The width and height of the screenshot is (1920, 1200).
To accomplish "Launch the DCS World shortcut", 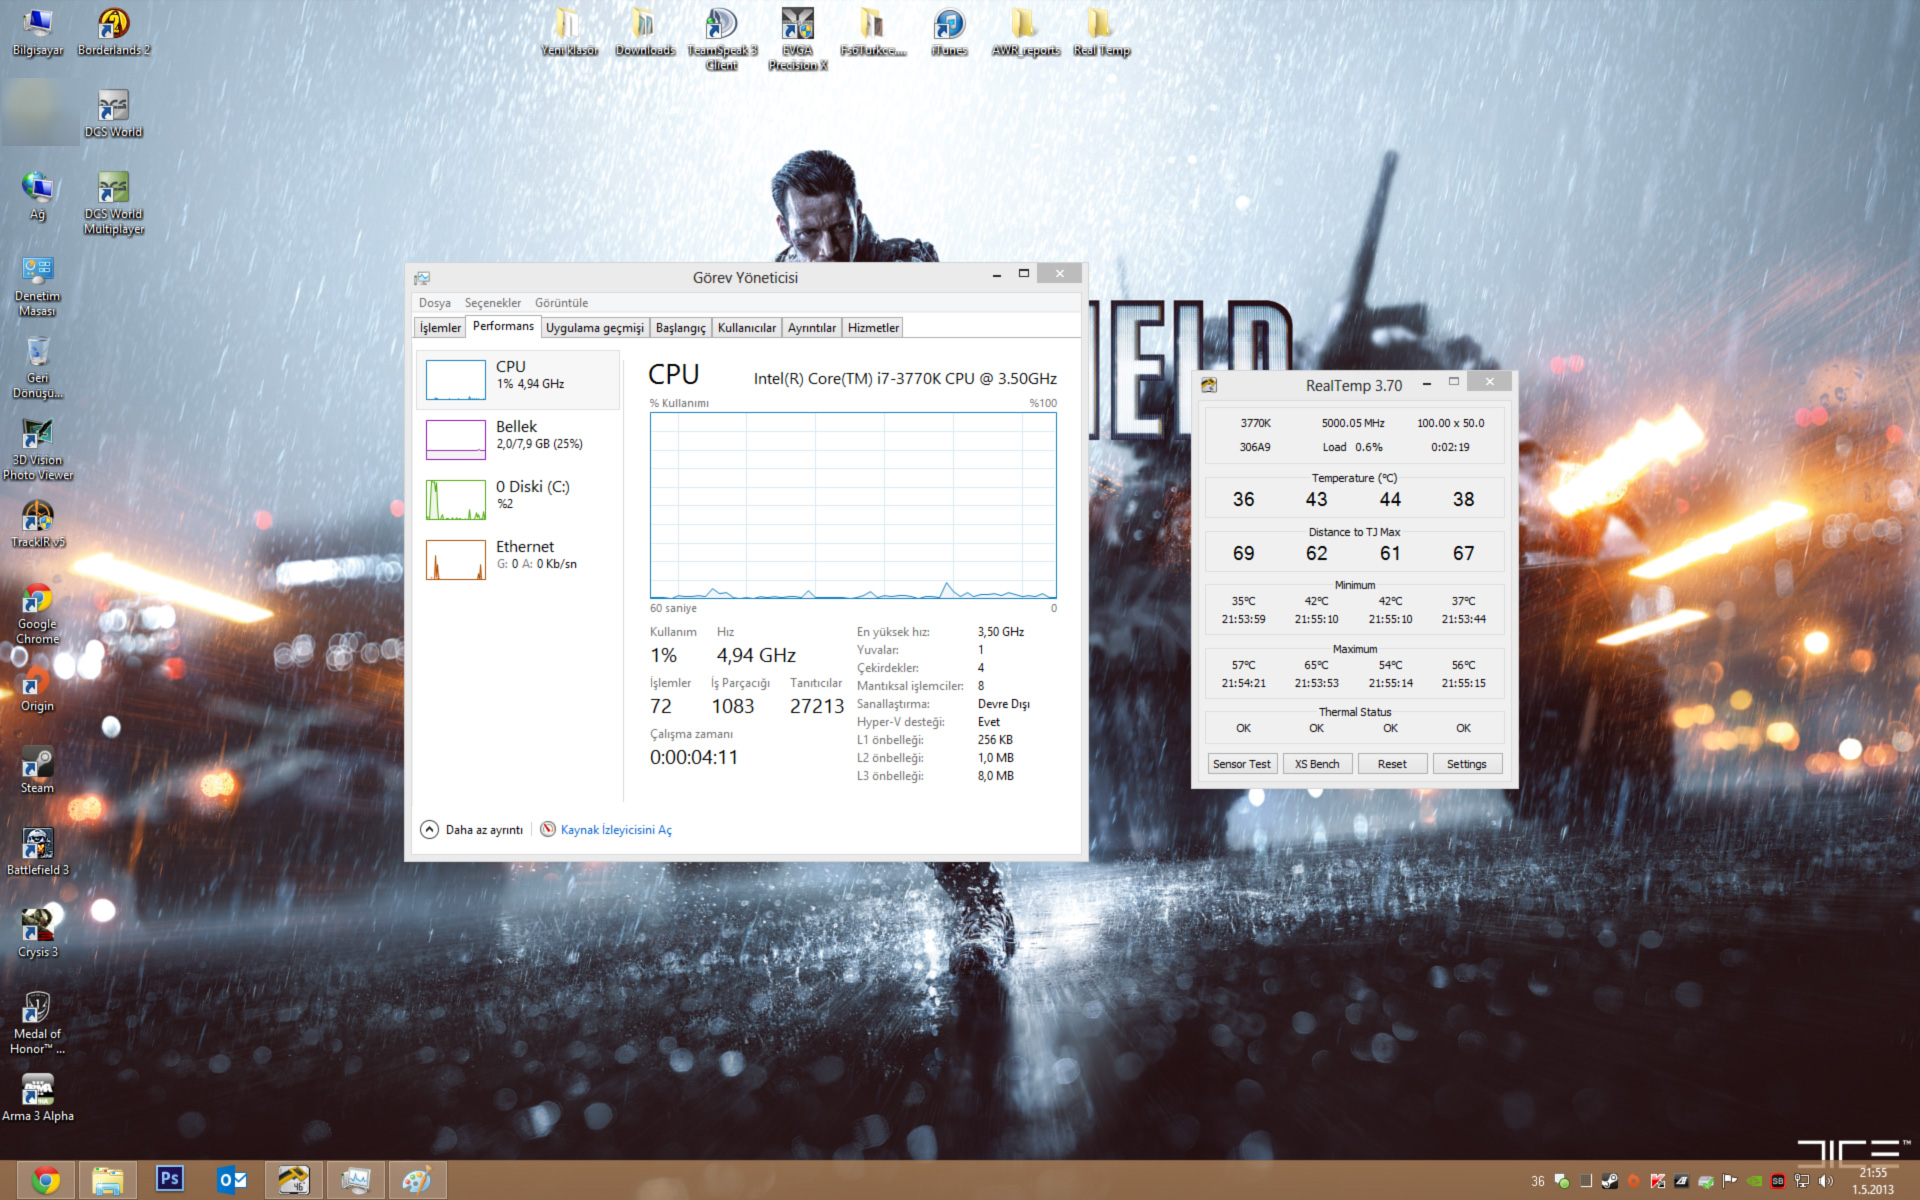I will [113, 113].
